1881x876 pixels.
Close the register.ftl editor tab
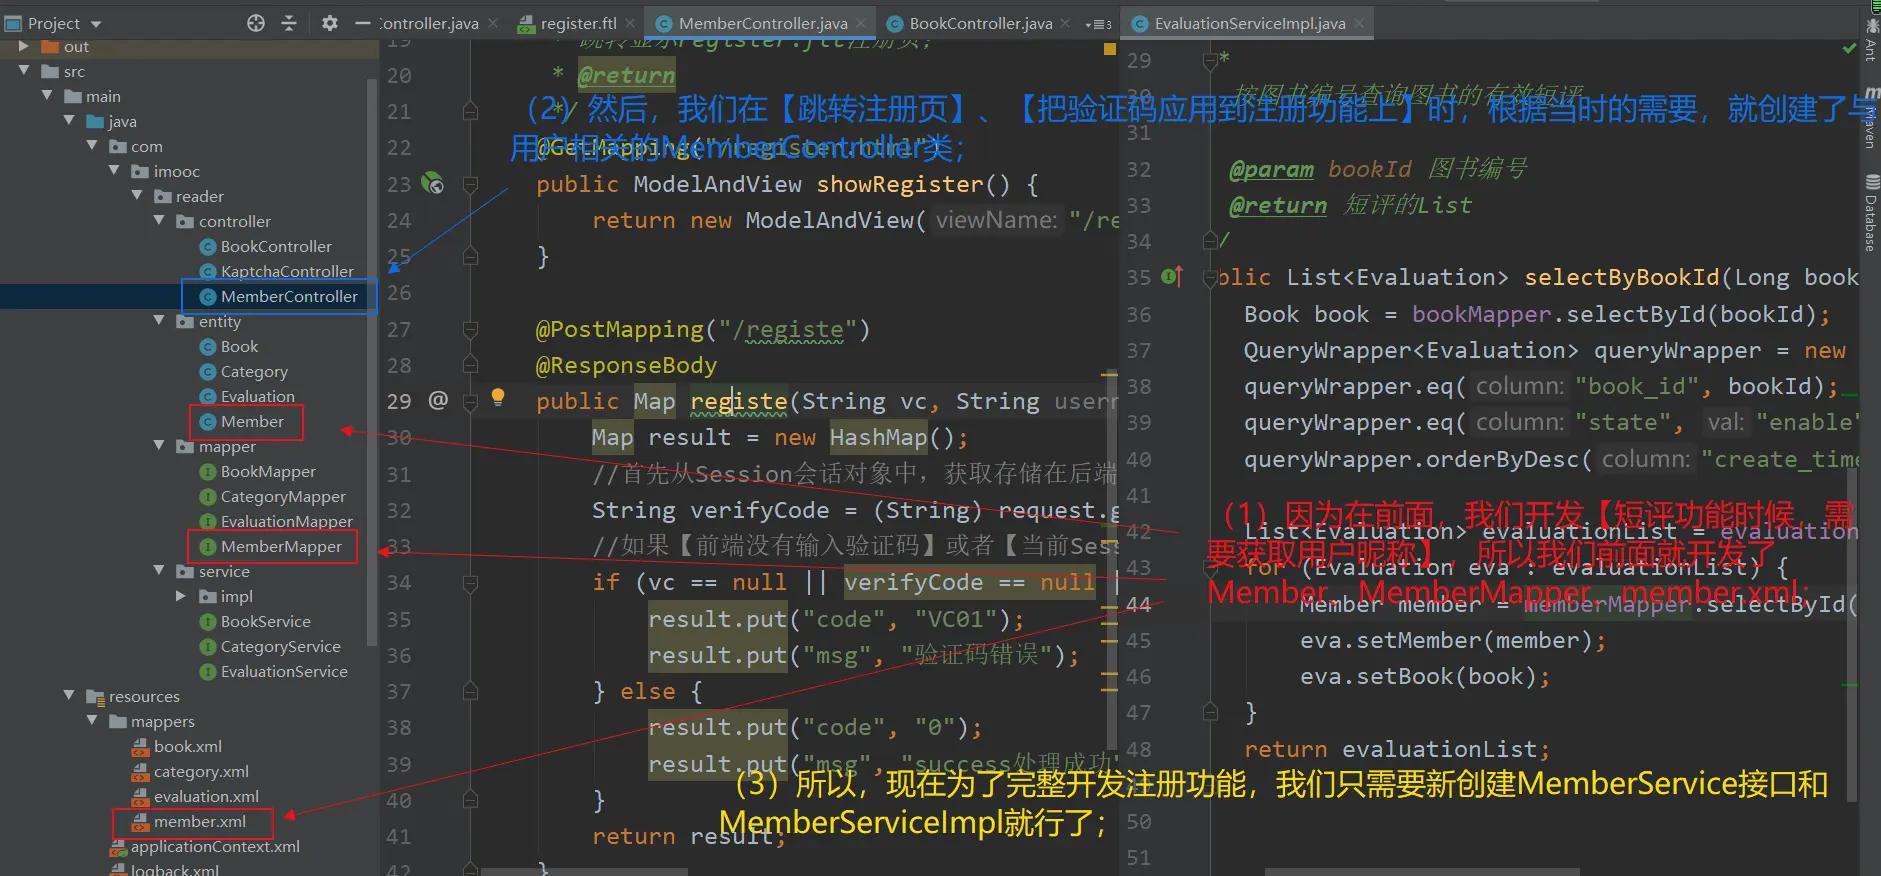coord(630,23)
